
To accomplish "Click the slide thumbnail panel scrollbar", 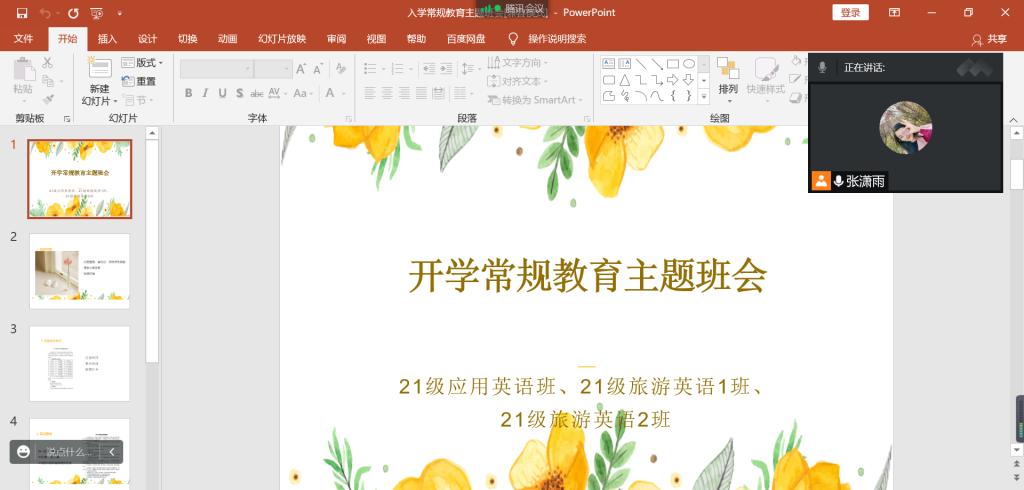I will click(x=152, y=251).
